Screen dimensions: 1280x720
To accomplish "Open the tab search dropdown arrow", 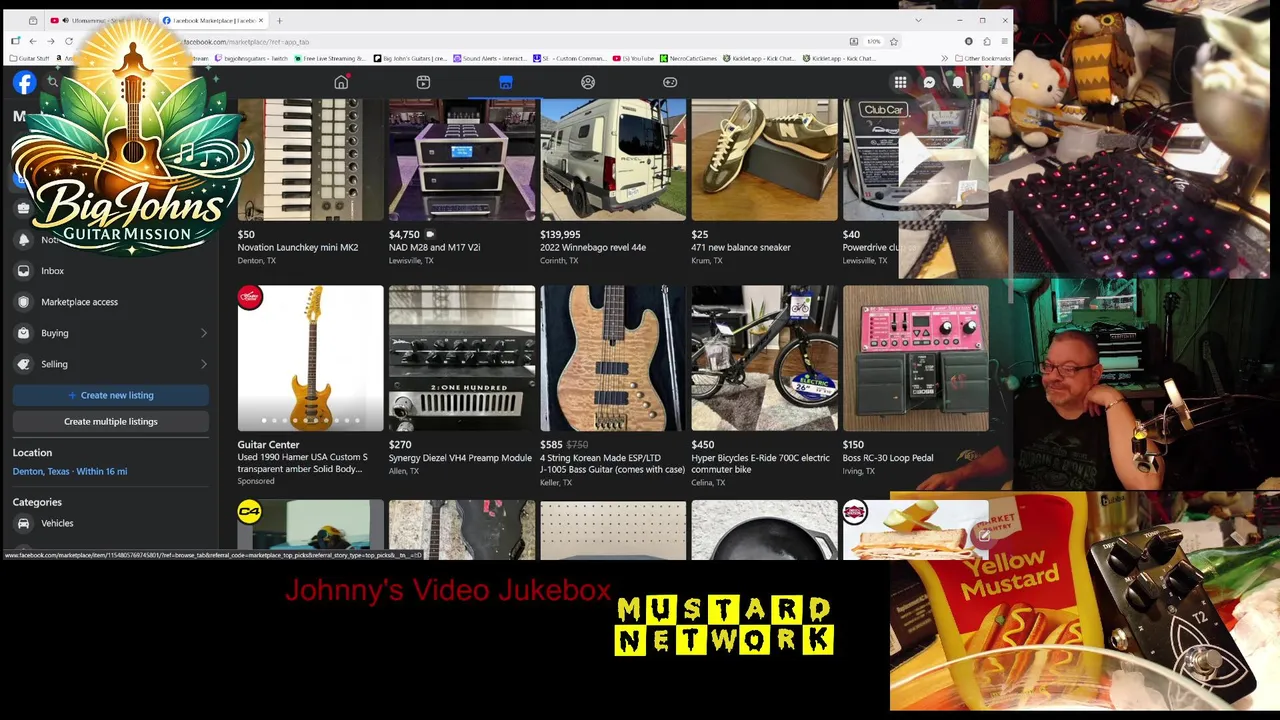I will pyautogui.click(x=918, y=20).
